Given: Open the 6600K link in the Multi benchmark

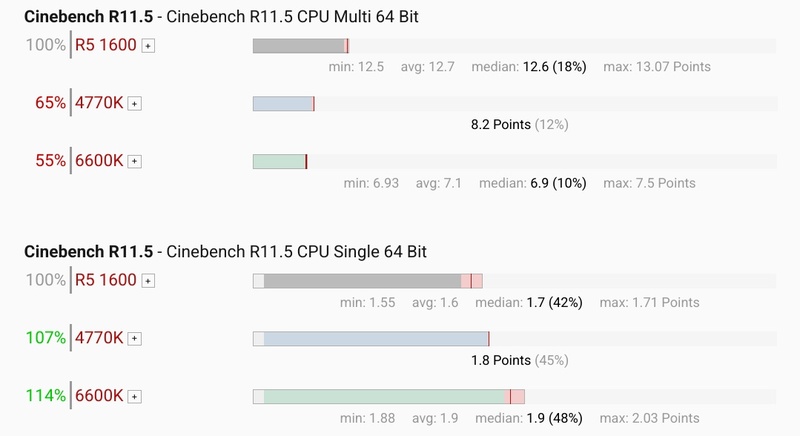Looking at the screenshot, I should coord(99,161).
